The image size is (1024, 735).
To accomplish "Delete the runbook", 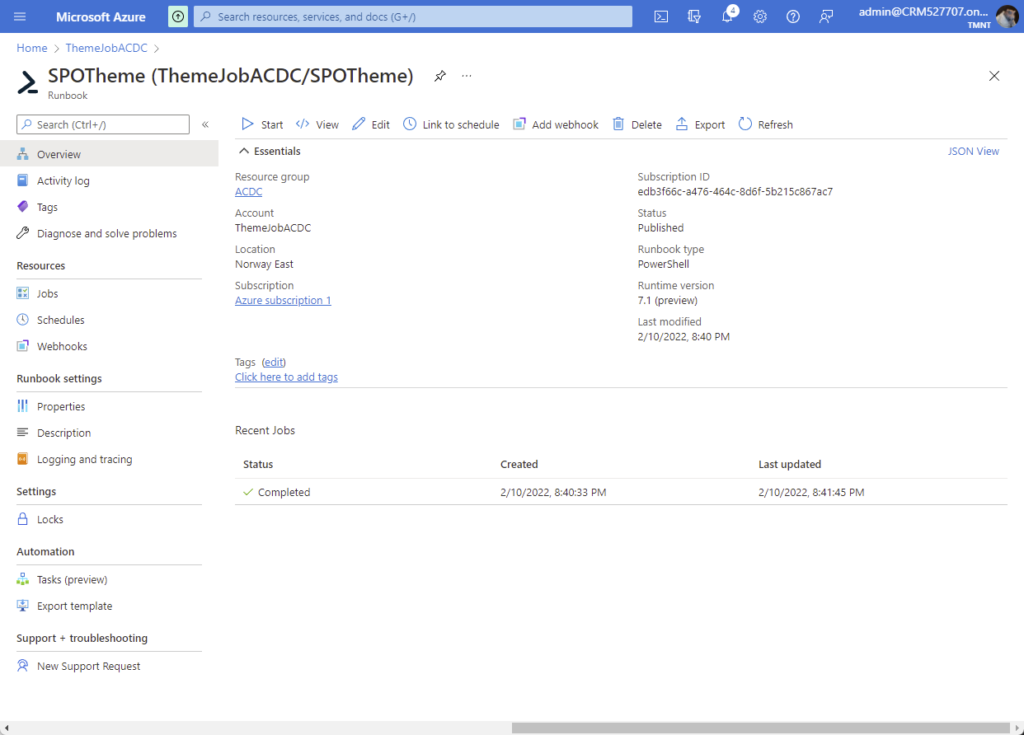I will (x=637, y=124).
